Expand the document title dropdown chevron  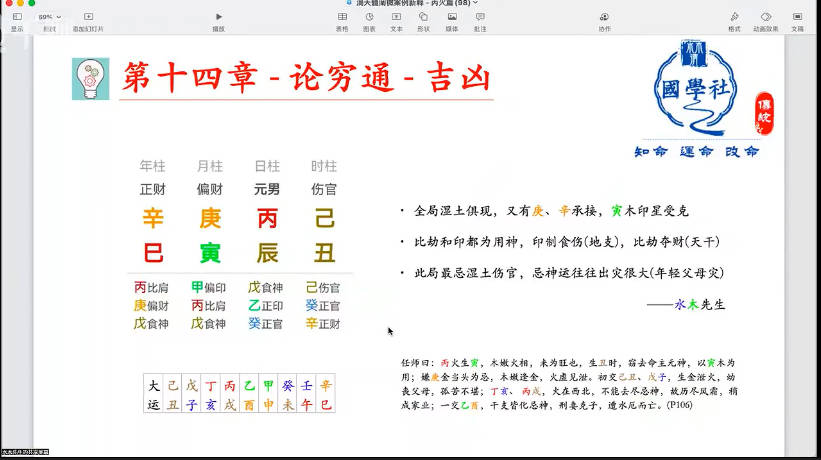tap(477, 4)
